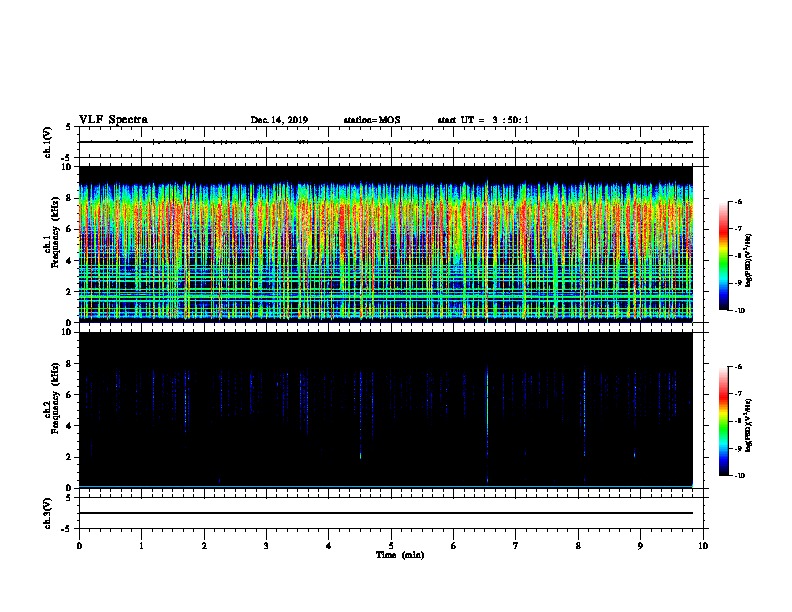
Task: Click the "ch.1(V)" axis label of the top waveform
Action: tap(48, 142)
